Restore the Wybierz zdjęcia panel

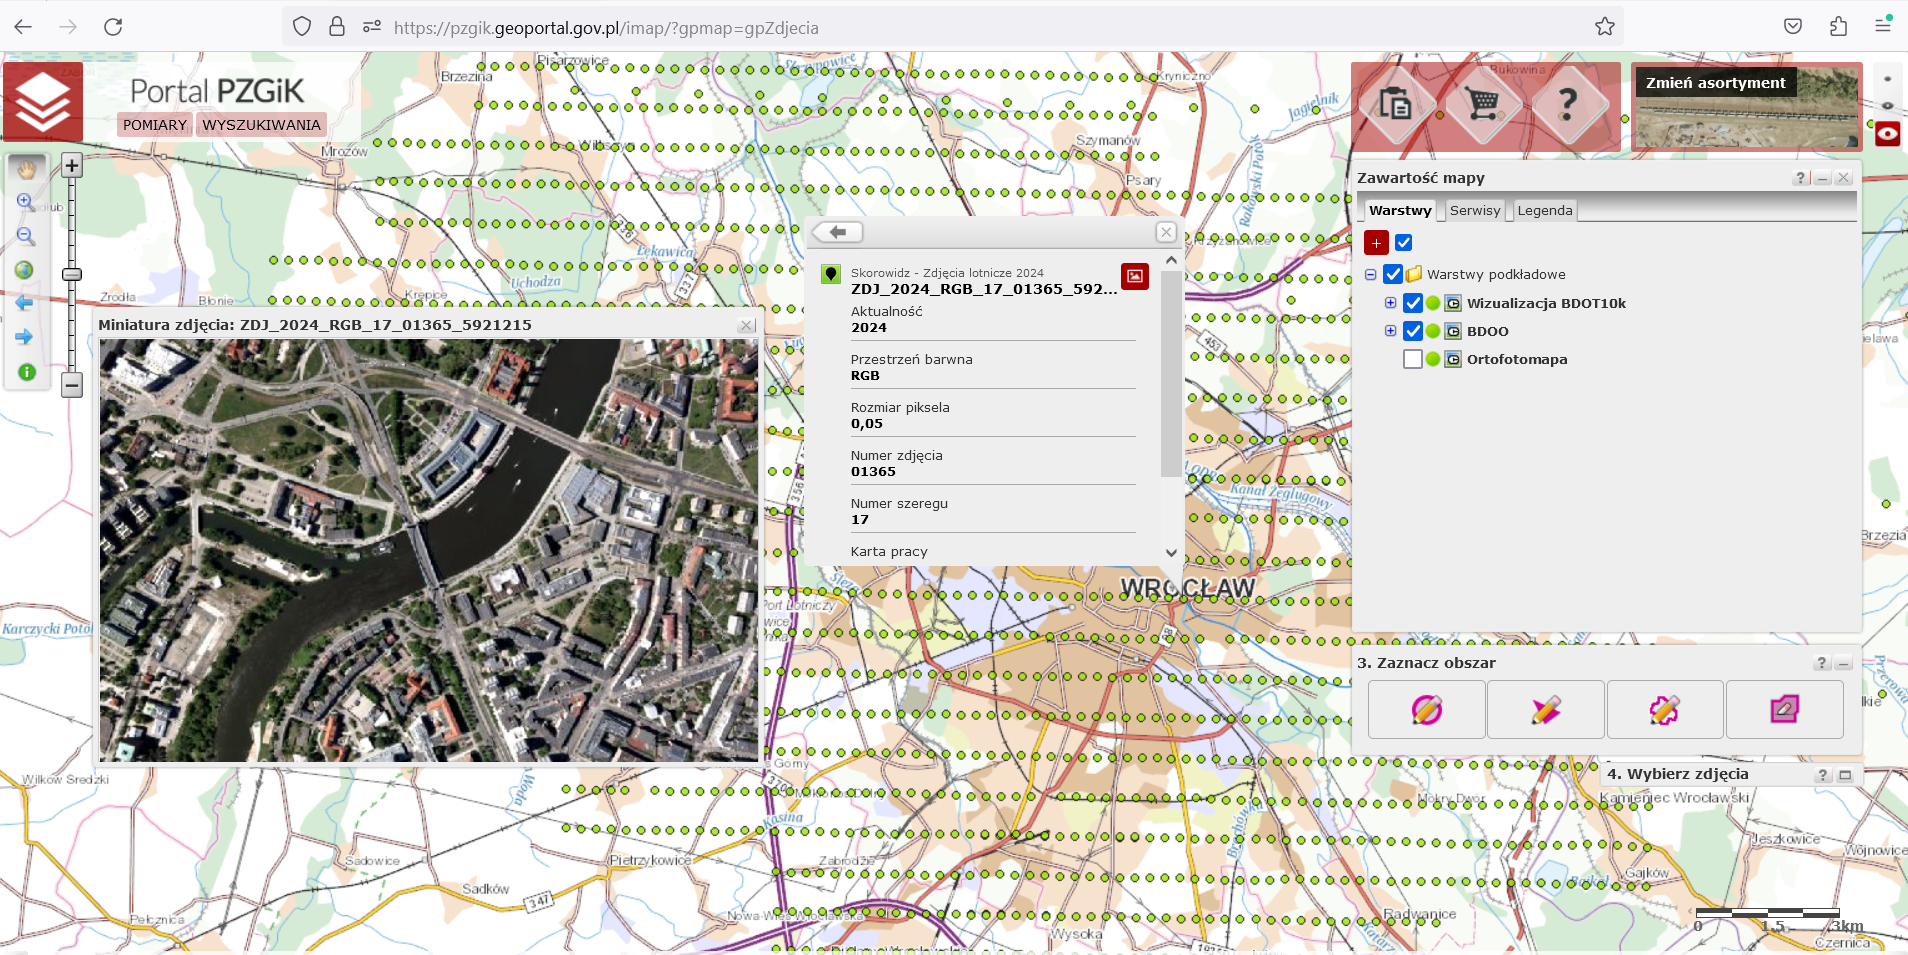pos(1845,775)
